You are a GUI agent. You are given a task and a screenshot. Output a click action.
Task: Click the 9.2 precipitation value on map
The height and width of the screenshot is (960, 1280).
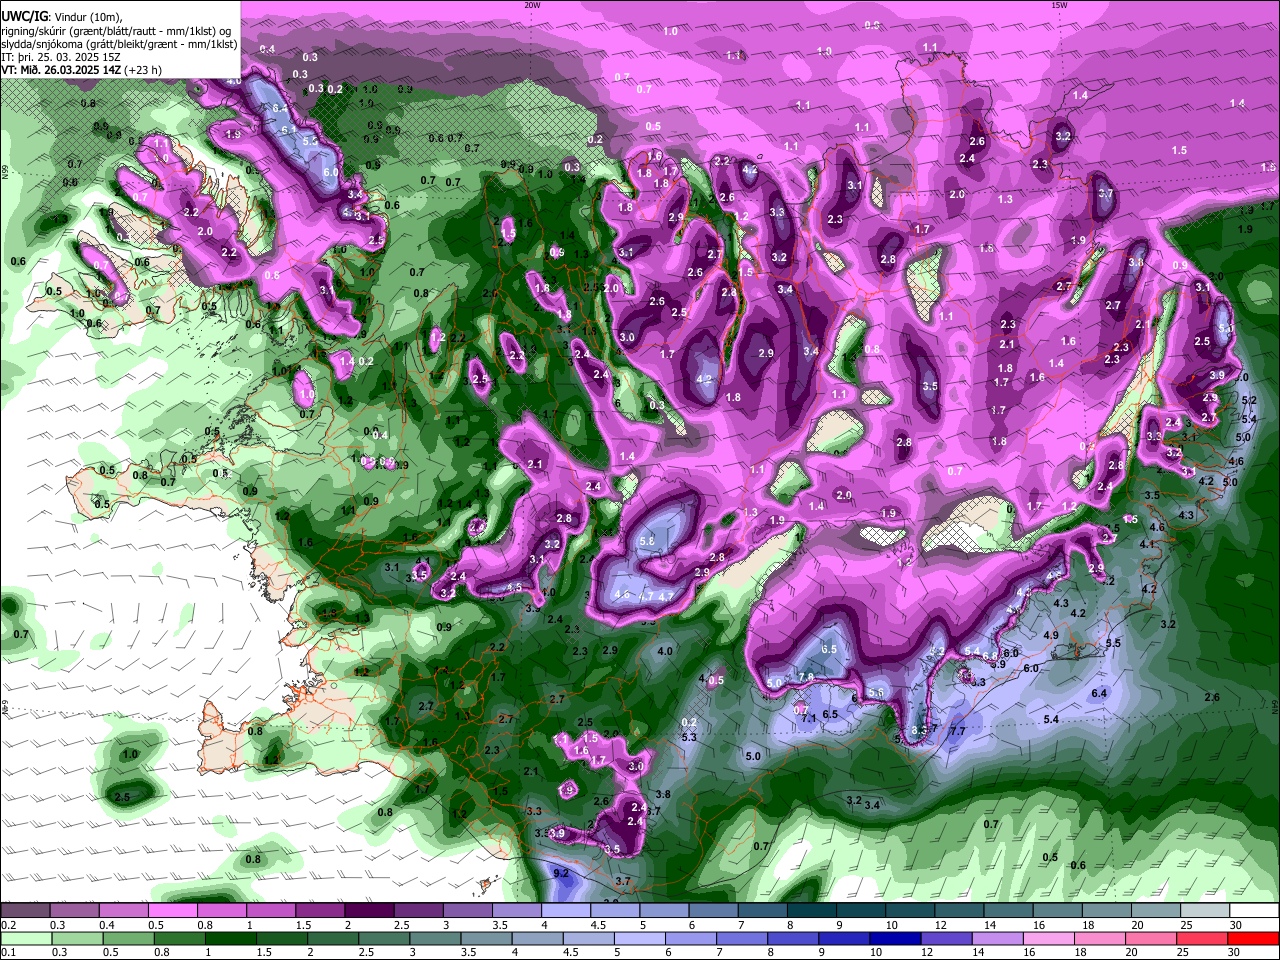click(561, 873)
